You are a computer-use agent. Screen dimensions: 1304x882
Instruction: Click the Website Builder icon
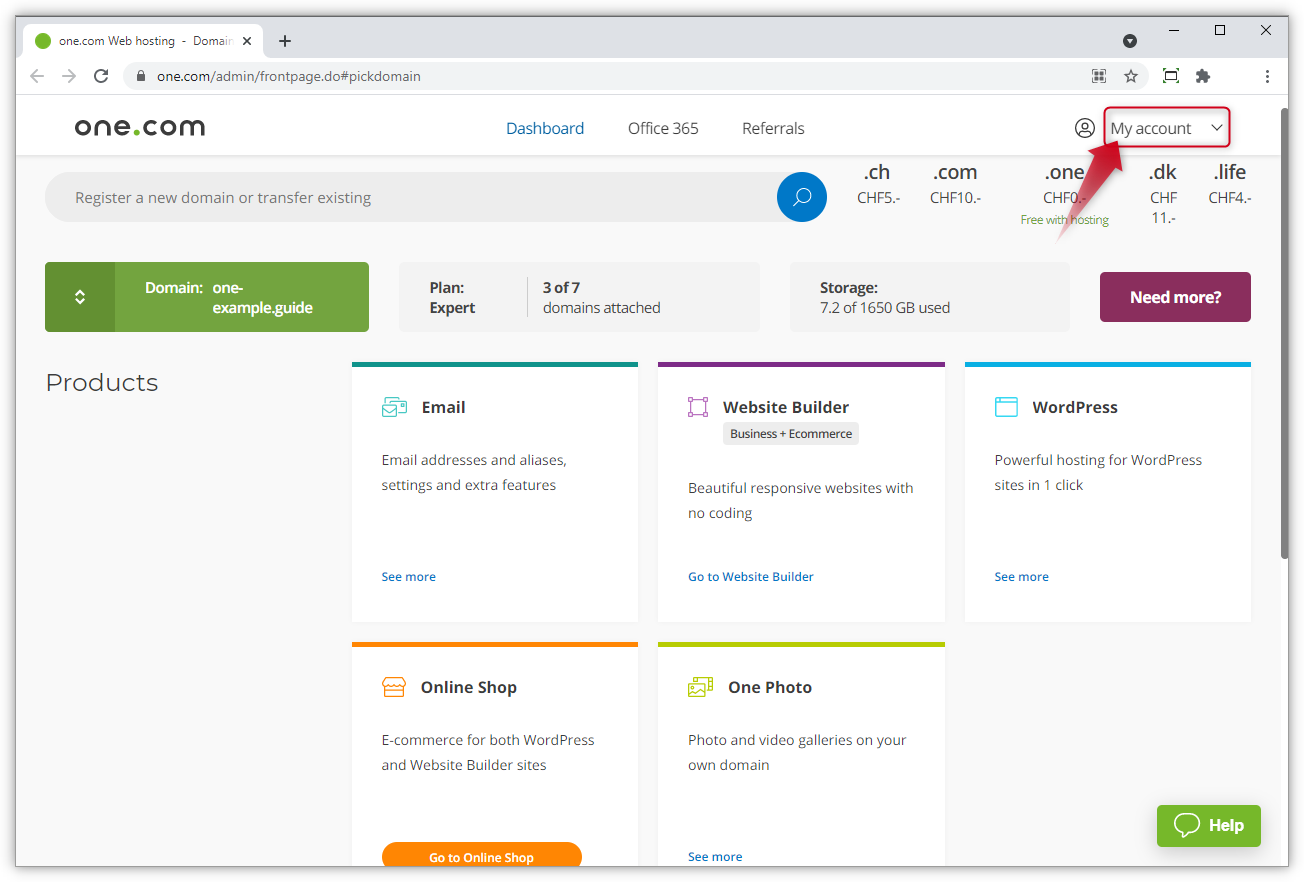[x=698, y=407]
